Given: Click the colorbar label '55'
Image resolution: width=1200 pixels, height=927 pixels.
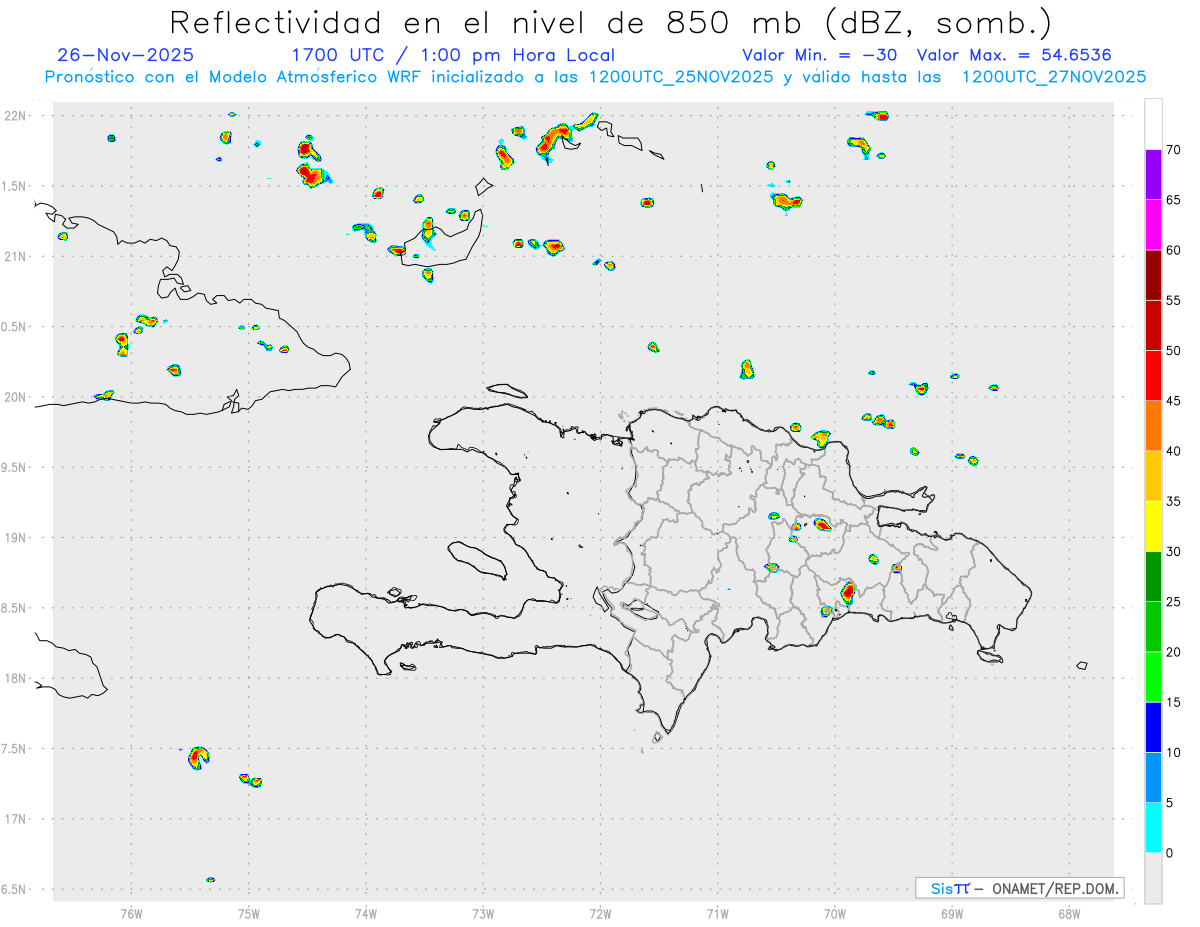Looking at the screenshot, I should click(1173, 300).
